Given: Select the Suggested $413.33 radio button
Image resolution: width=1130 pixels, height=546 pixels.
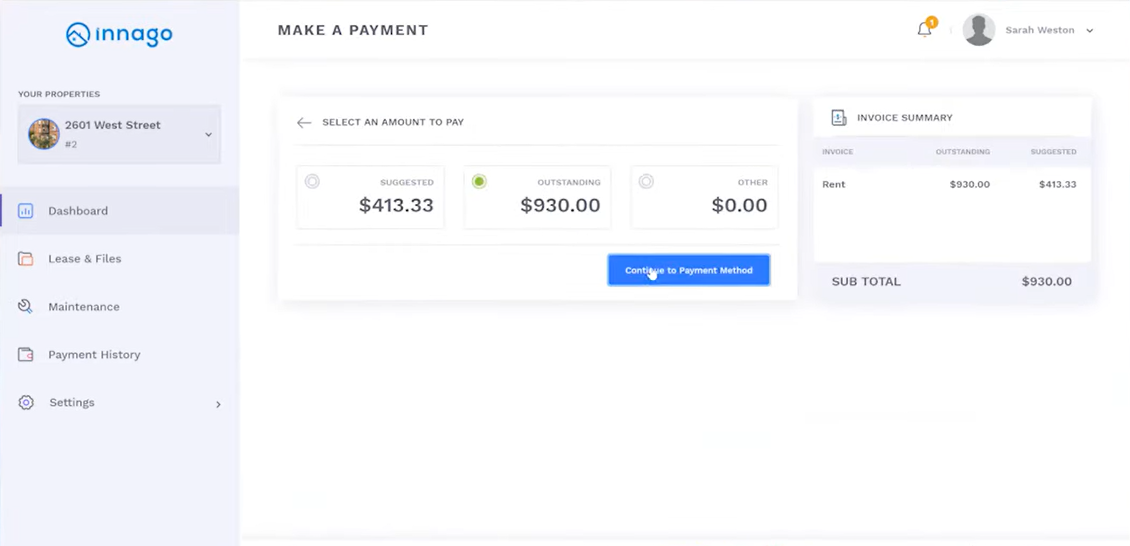Looking at the screenshot, I should click(x=312, y=182).
